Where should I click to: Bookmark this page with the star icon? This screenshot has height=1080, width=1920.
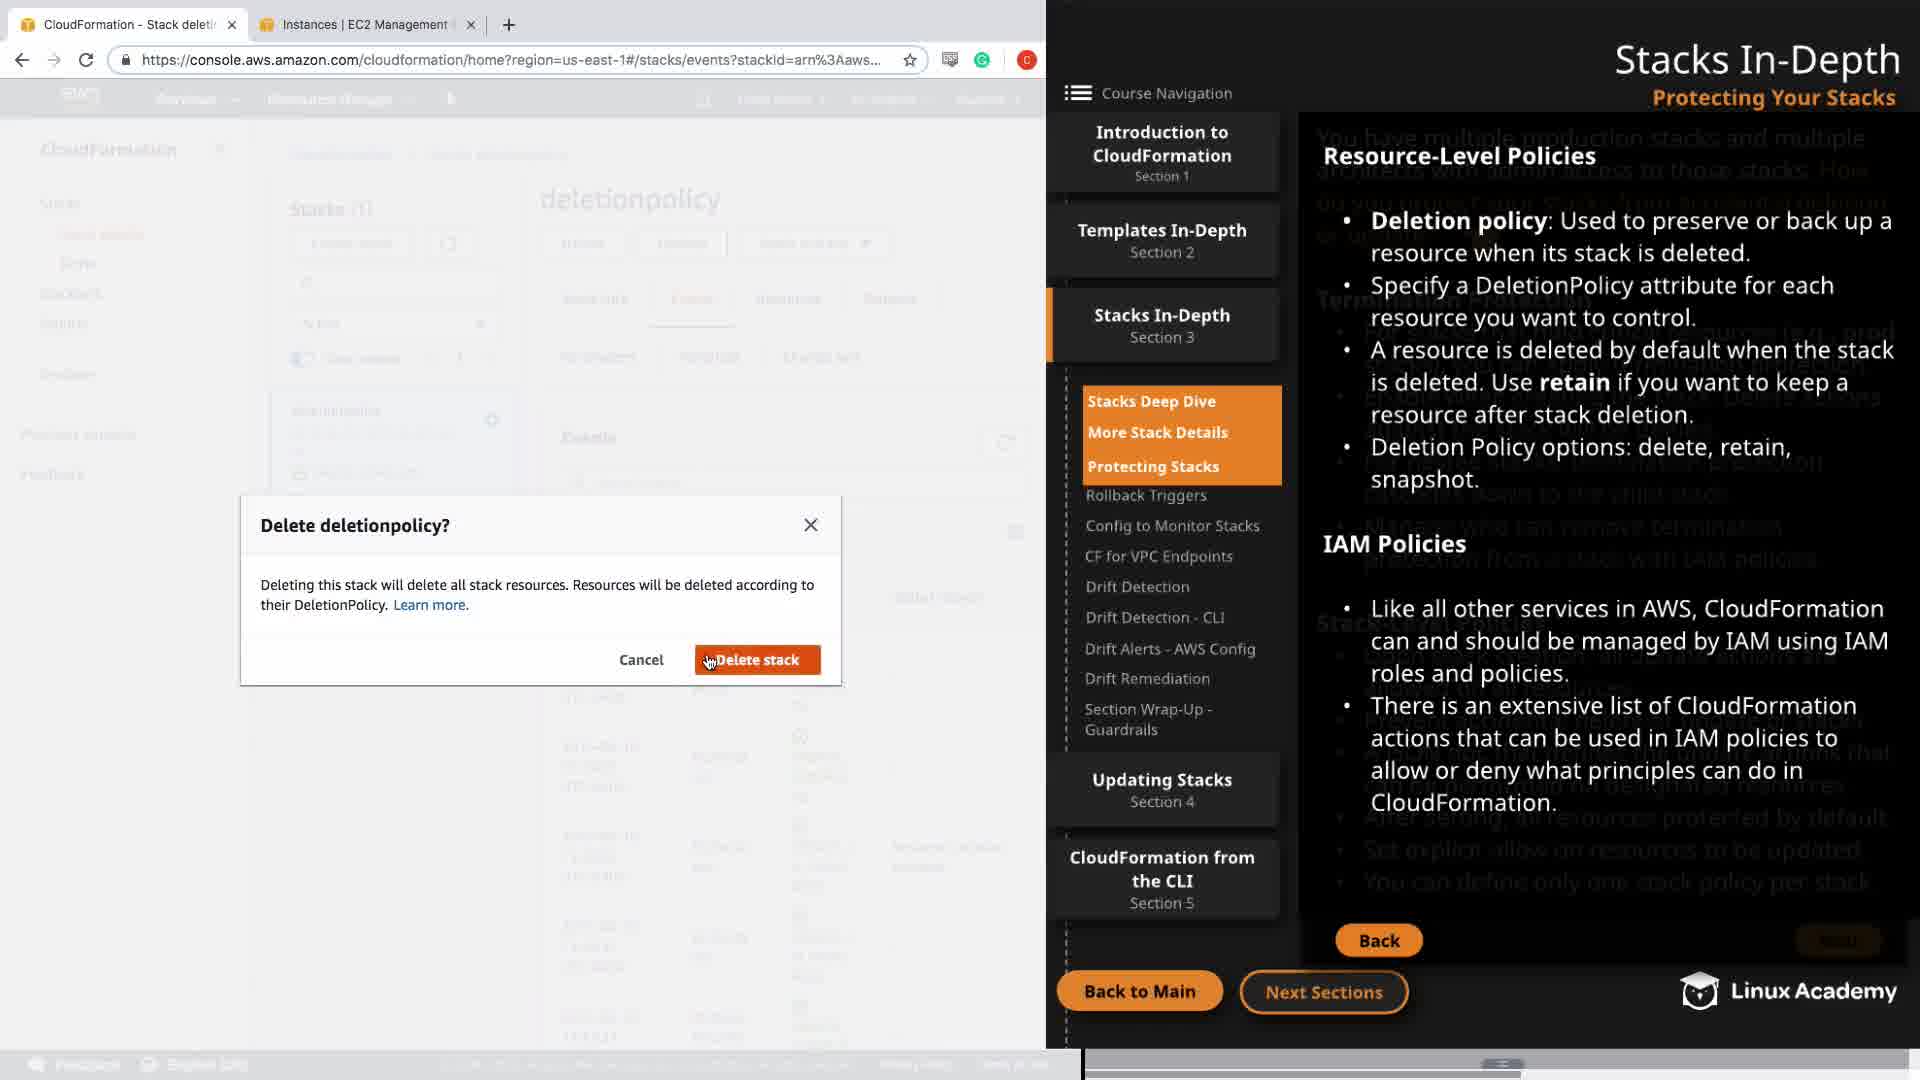(909, 60)
